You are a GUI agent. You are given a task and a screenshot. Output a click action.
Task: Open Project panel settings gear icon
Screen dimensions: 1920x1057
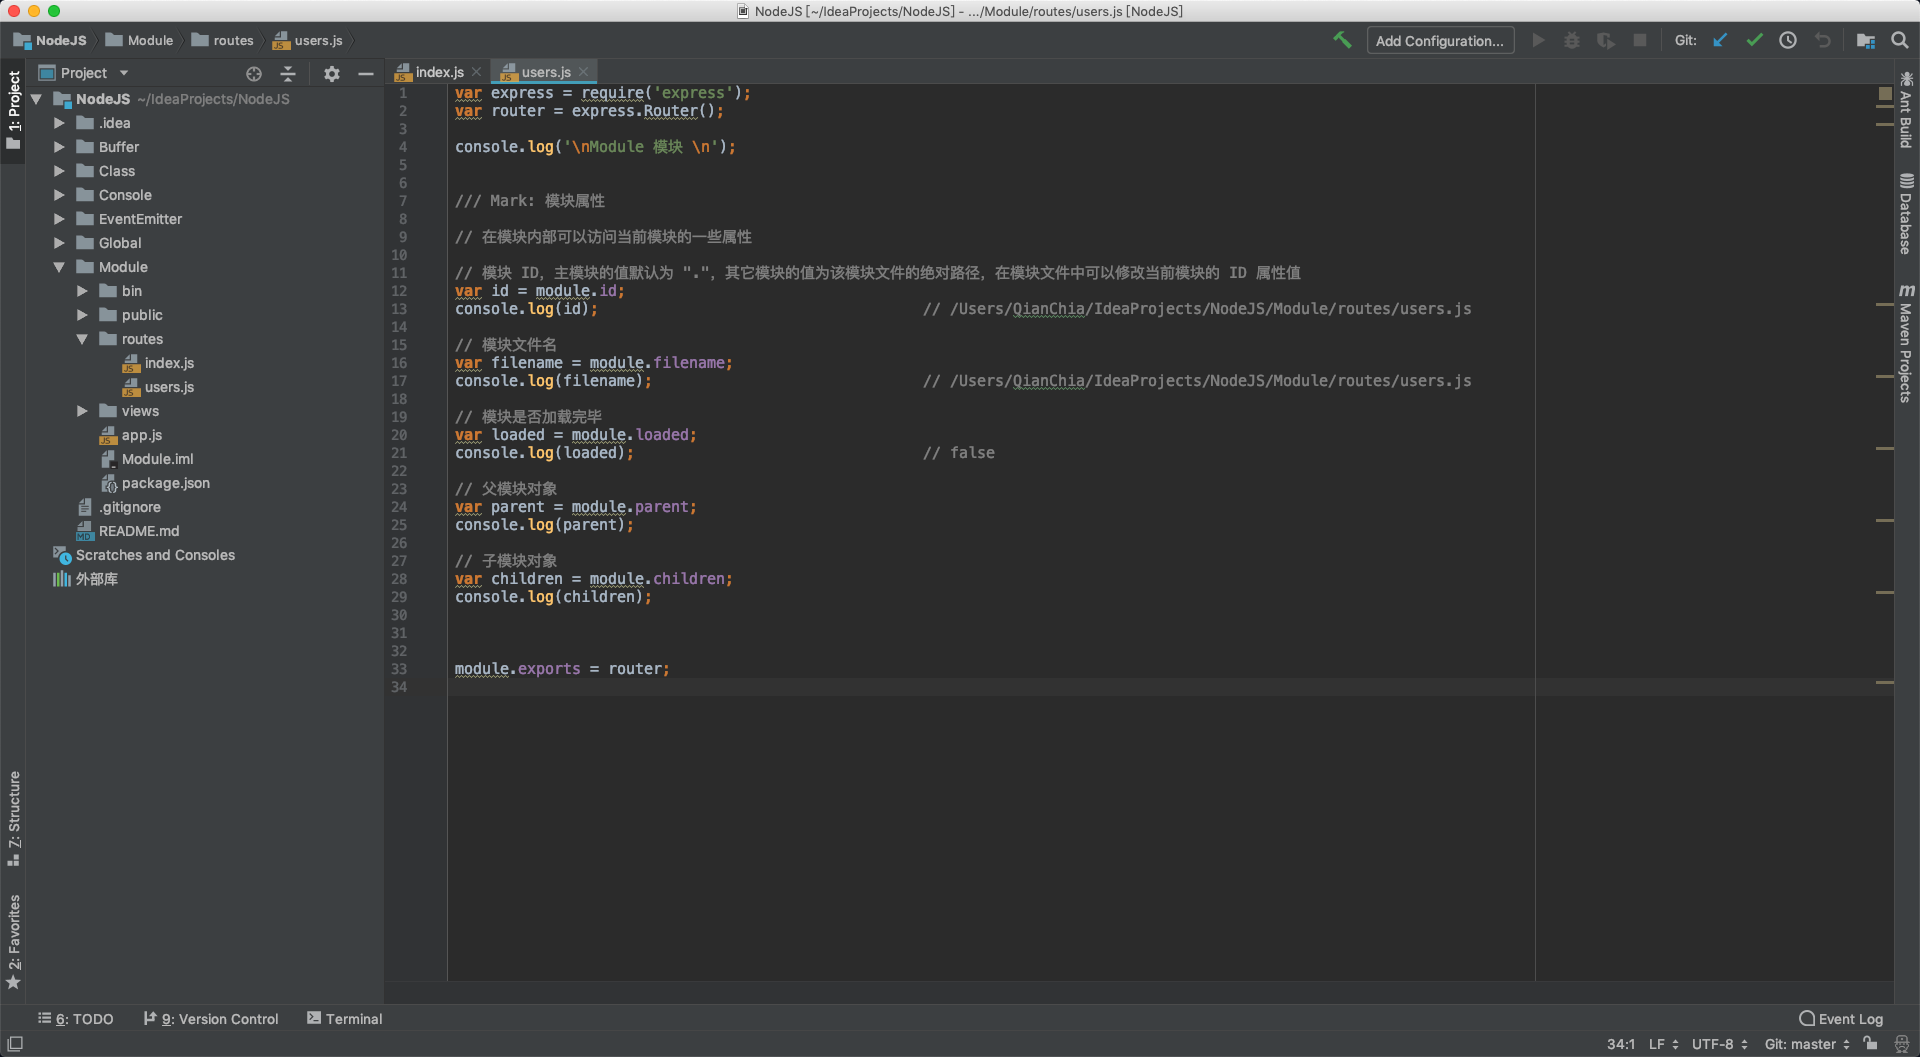(x=332, y=73)
